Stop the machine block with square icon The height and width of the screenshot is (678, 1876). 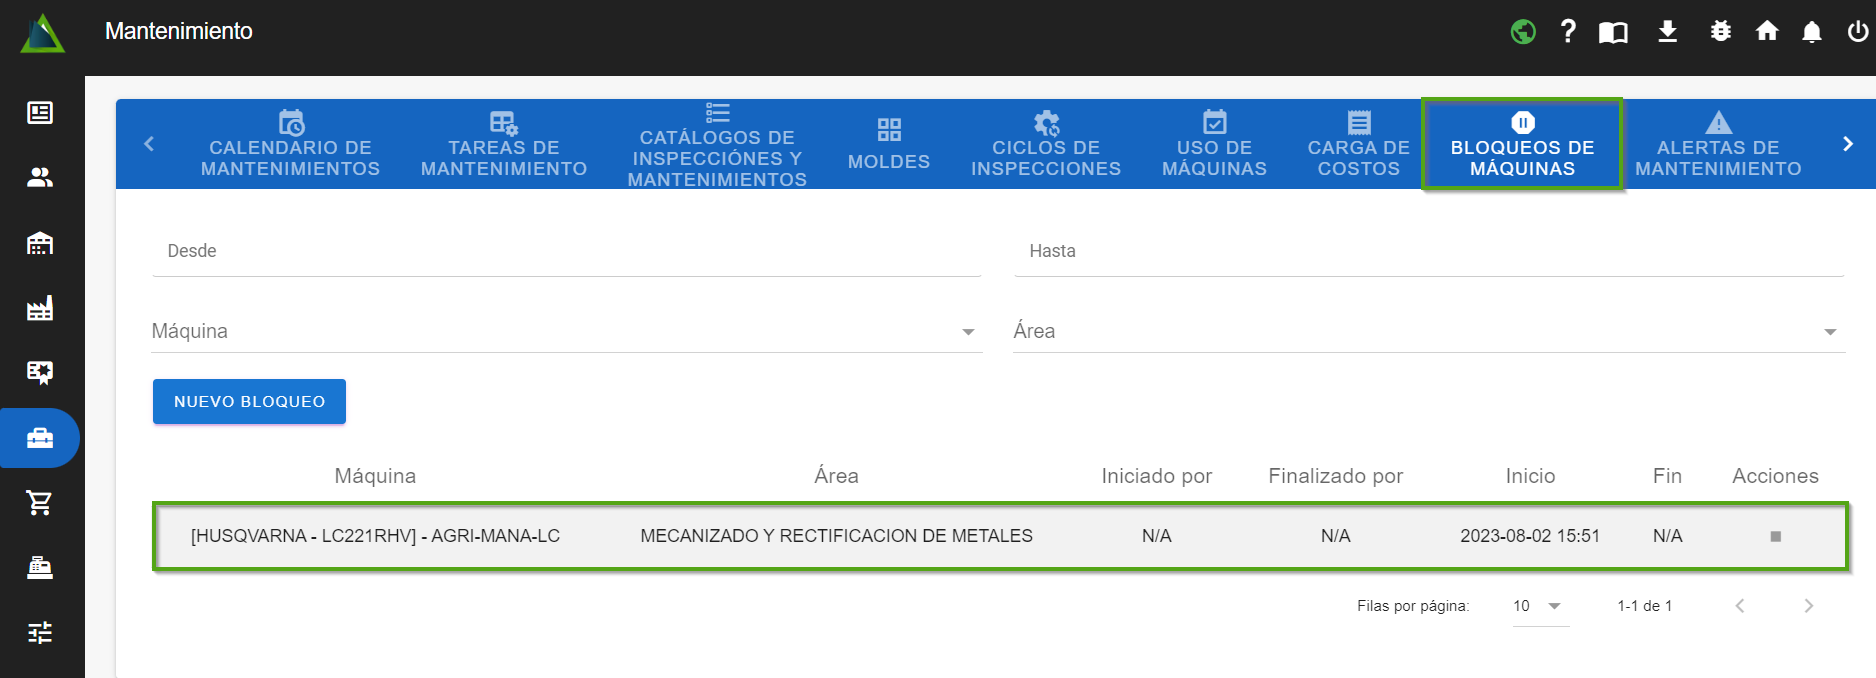(x=1775, y=537)
